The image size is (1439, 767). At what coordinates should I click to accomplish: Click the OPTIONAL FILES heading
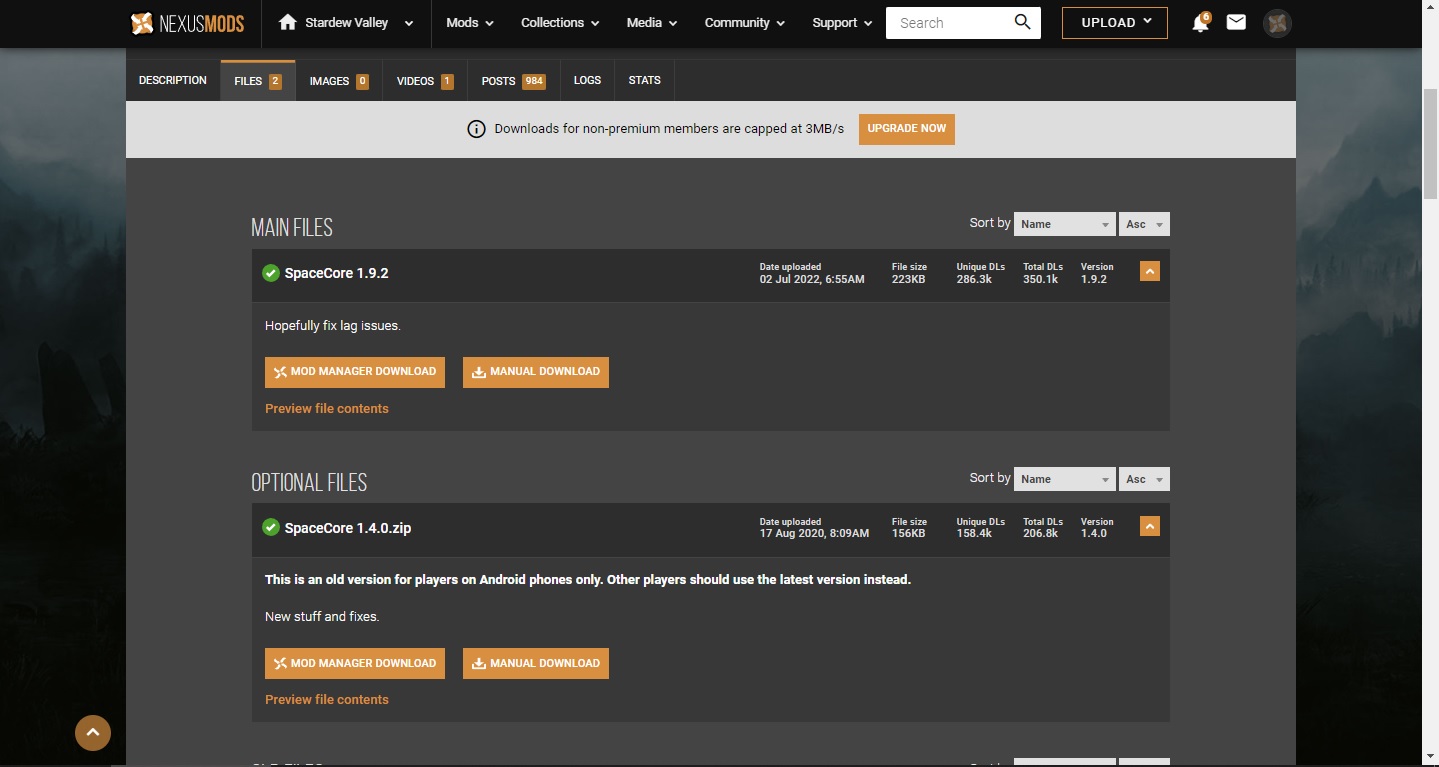[309, 483]
